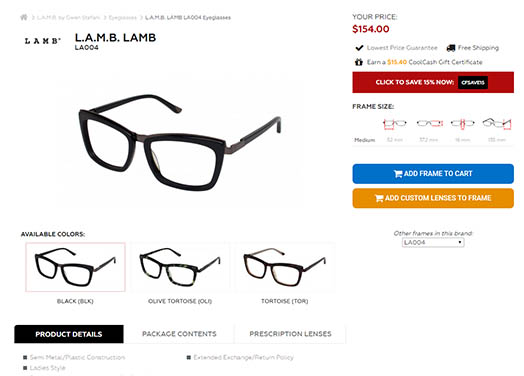Open the LA004 other frames dropdown
Screen dimensions: 524x376
[x=433, y=242]
